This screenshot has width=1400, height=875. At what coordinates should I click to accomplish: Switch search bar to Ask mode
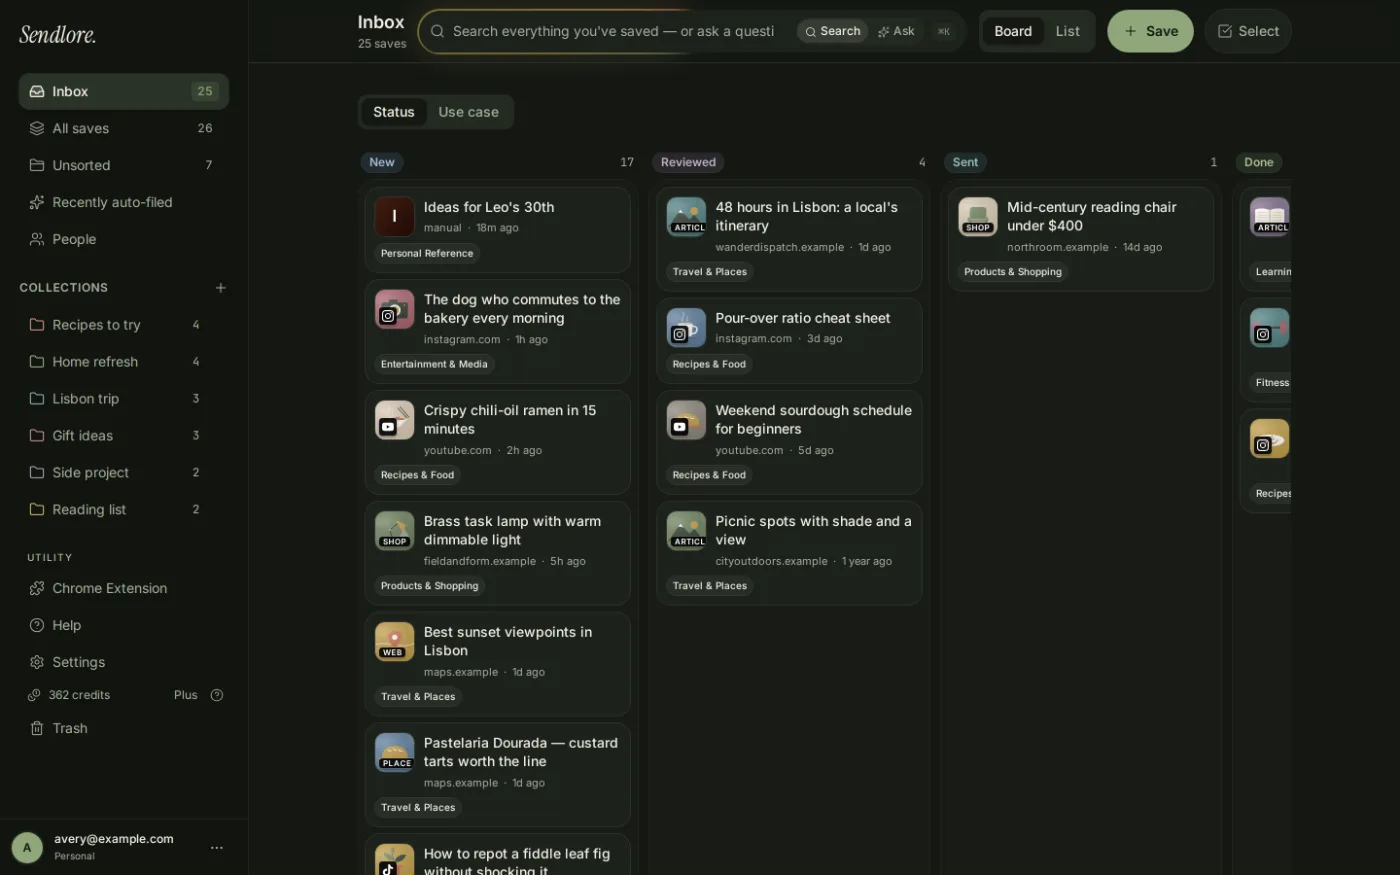point(896,31)
